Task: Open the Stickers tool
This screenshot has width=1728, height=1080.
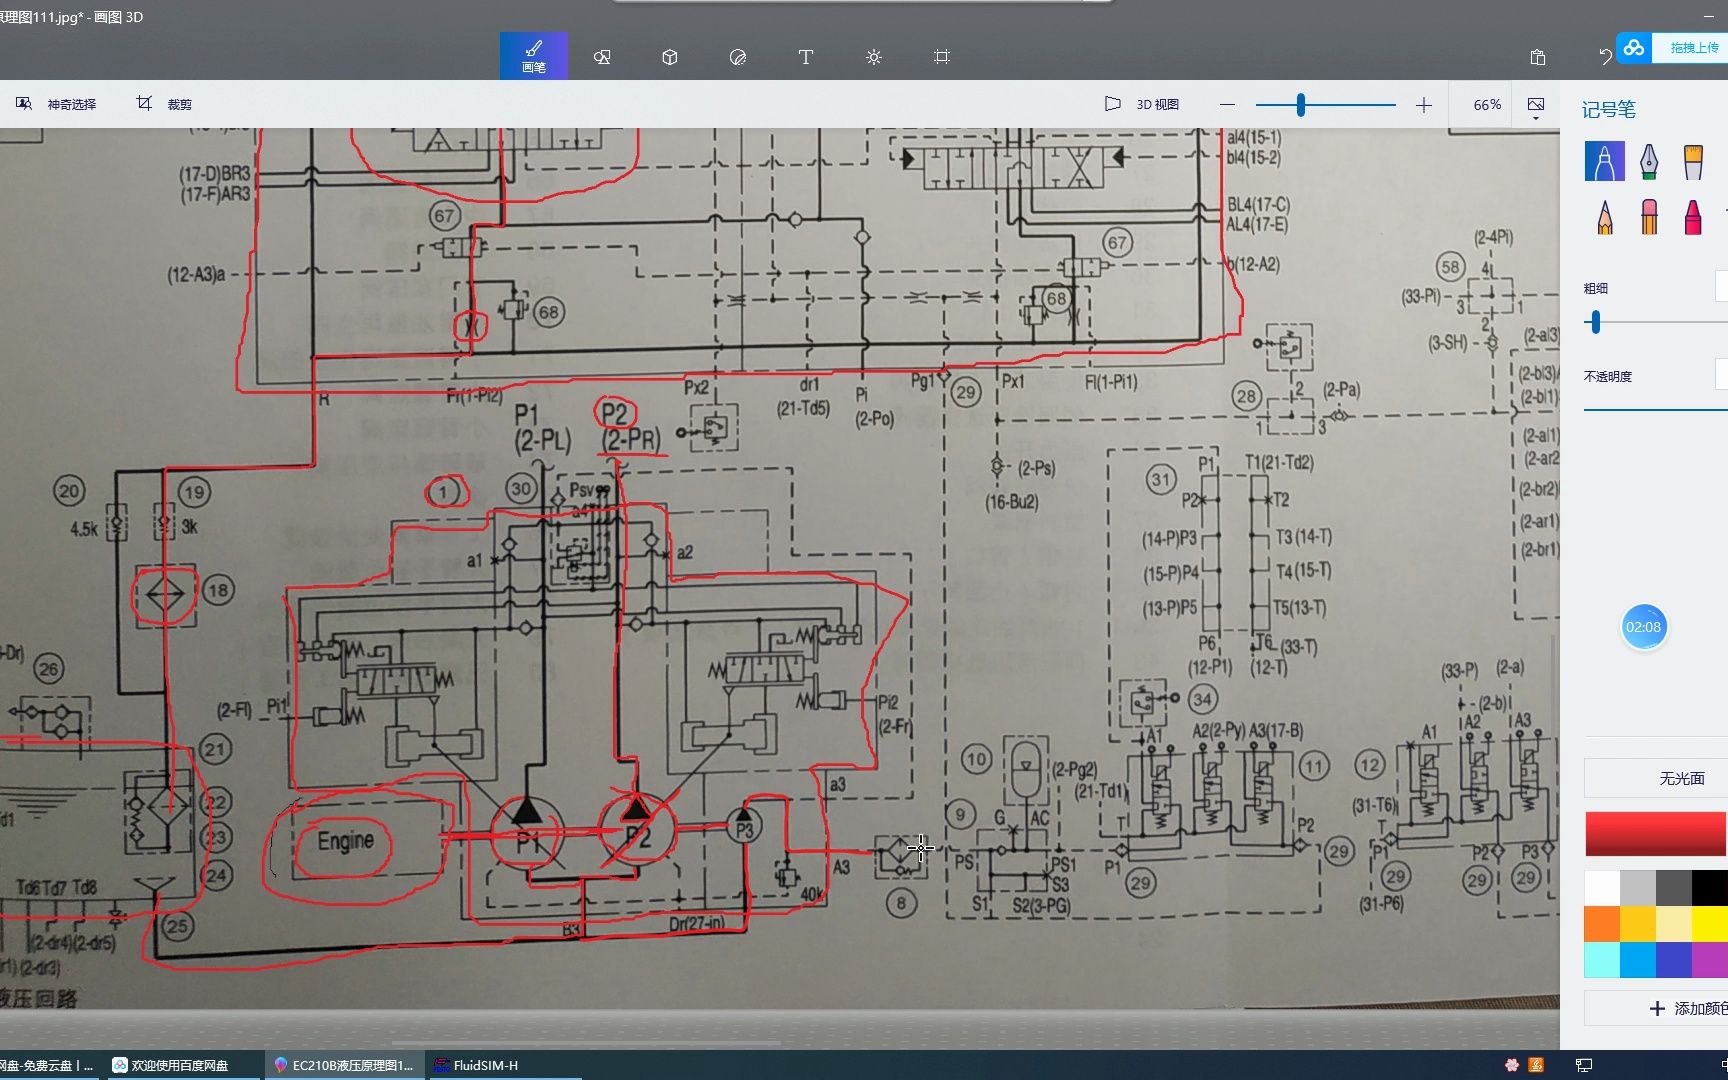Action: pos(738,57)
